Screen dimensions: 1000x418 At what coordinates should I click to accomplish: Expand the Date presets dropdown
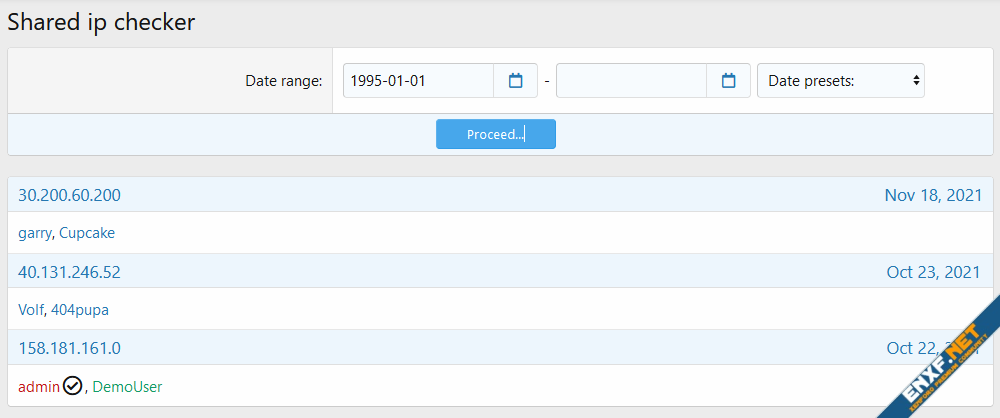[840, 81]
